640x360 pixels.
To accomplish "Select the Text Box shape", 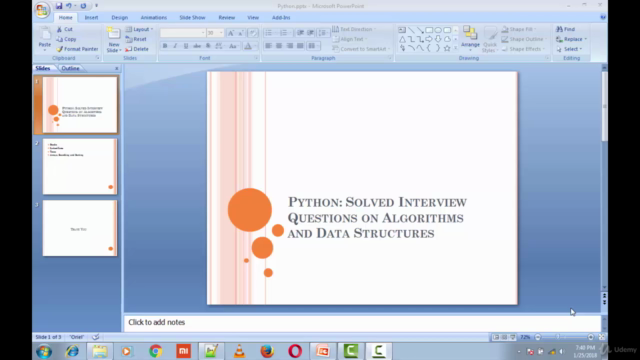I will (402, 30).
